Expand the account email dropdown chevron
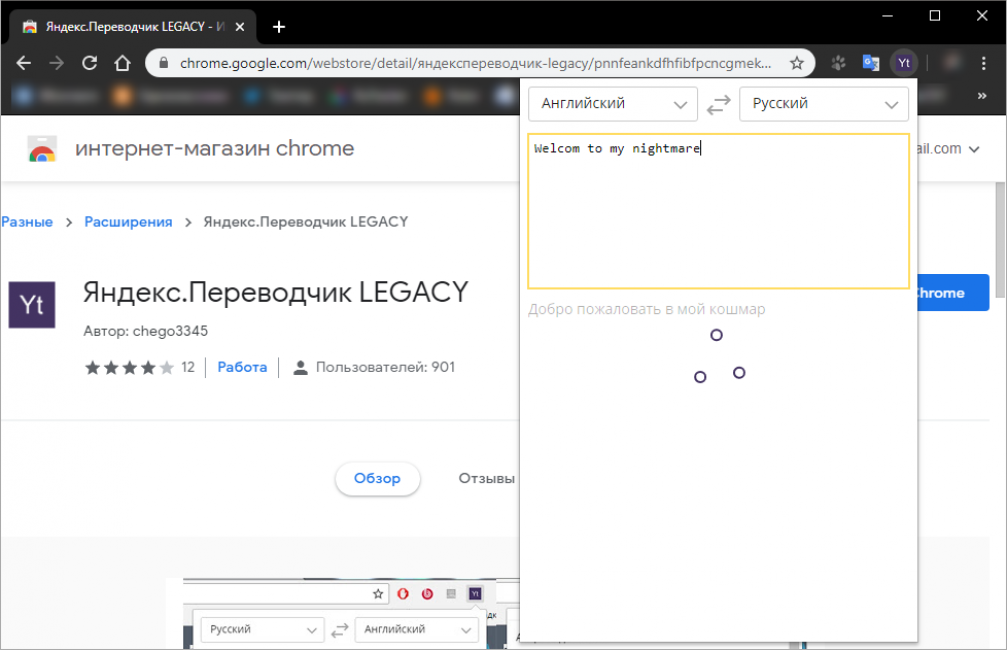 (976, 148)
